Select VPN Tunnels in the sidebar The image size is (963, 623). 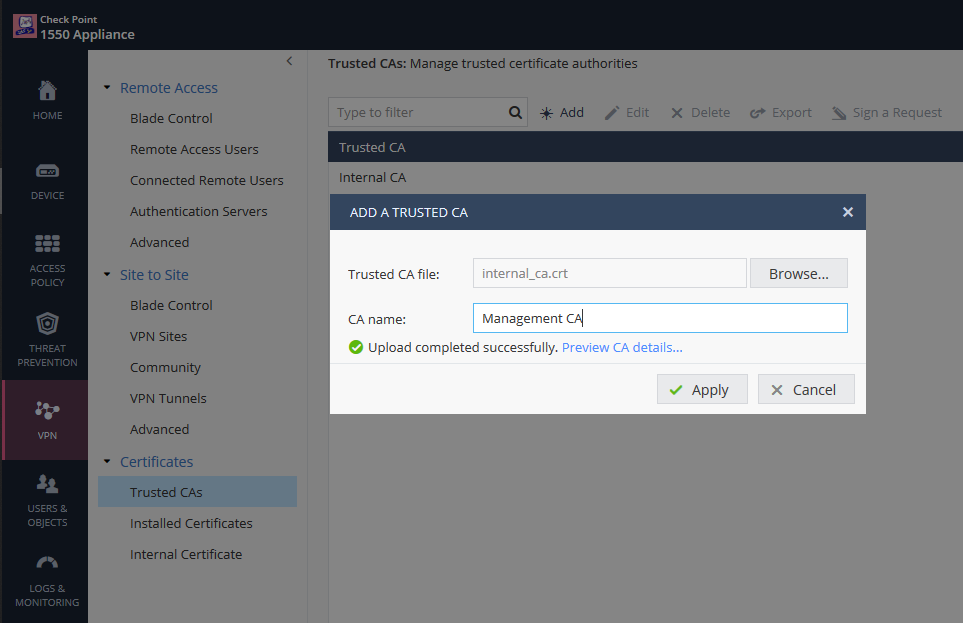(168, 398)
